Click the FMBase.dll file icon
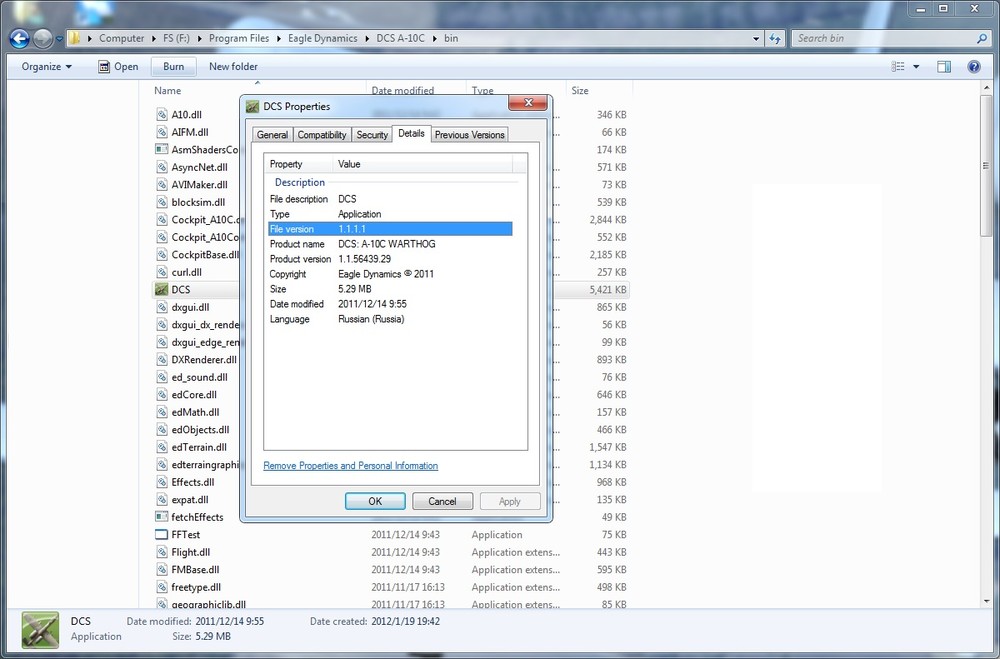The image size is (1000, 659). coord(162,570)
